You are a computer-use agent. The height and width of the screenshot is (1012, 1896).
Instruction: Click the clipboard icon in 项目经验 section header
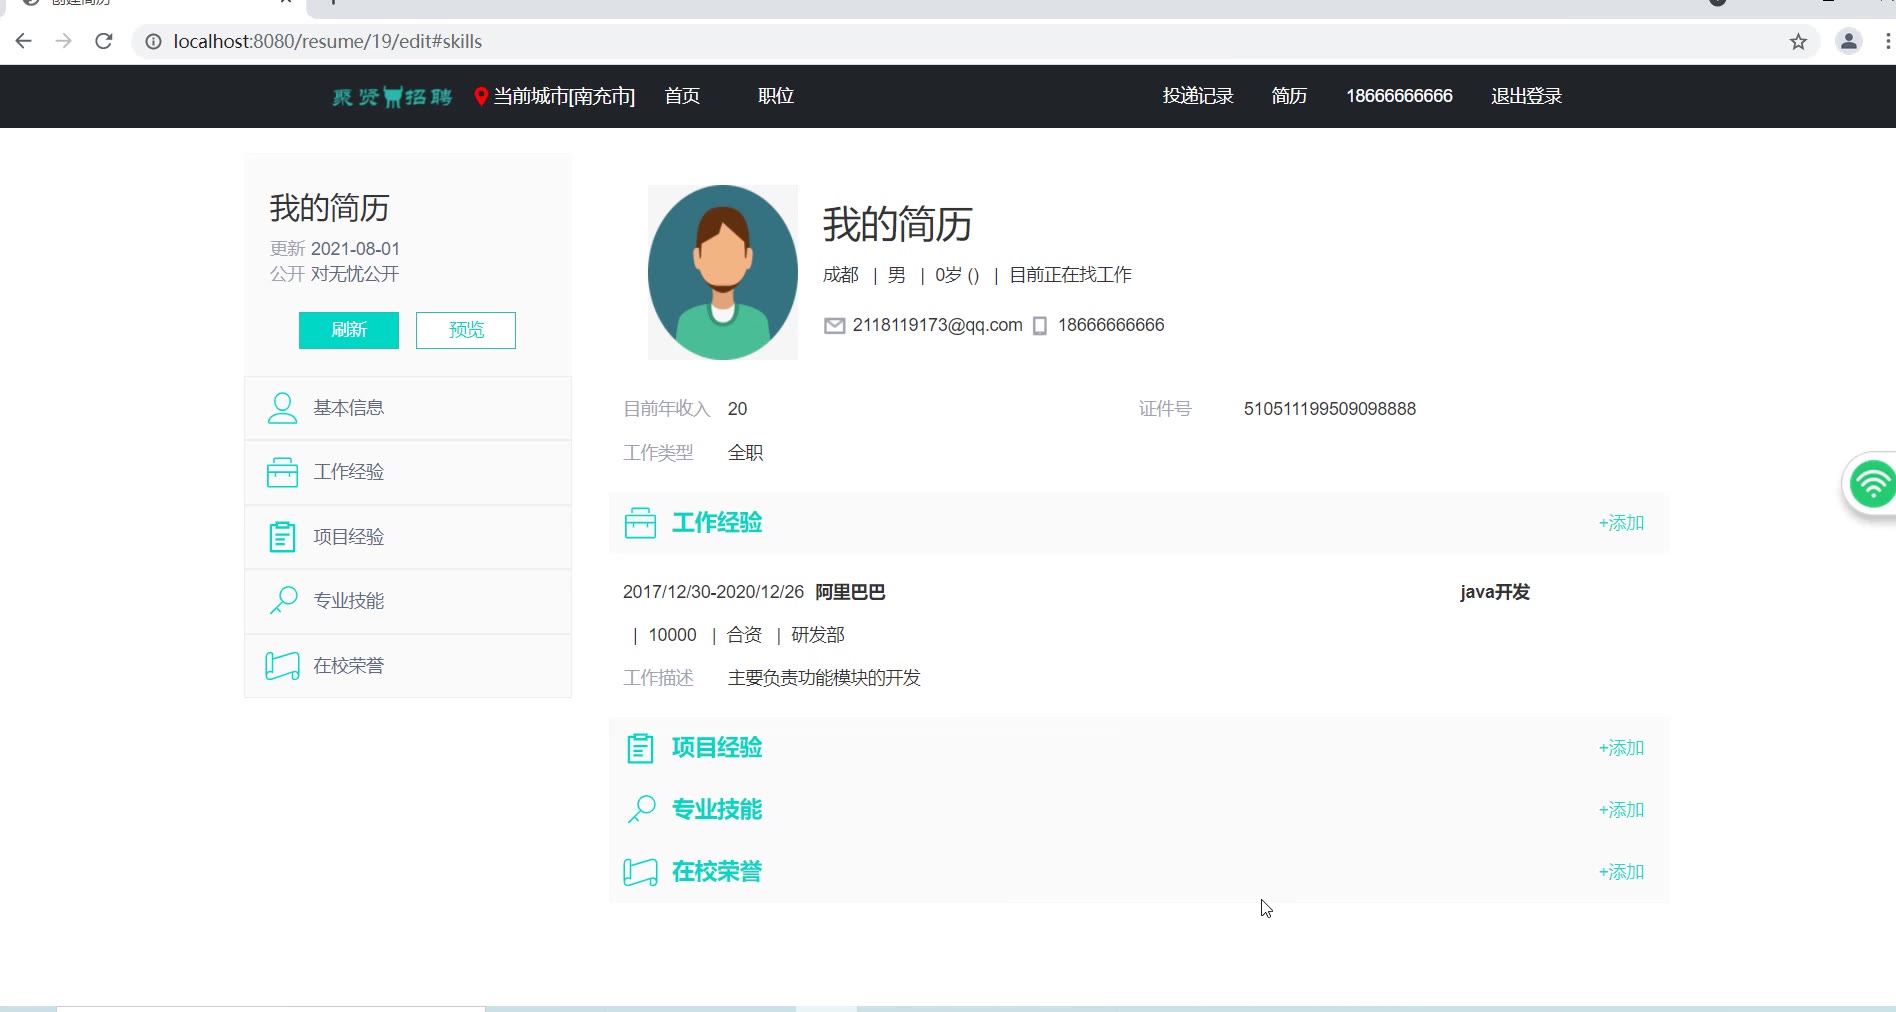coord(641,748)
